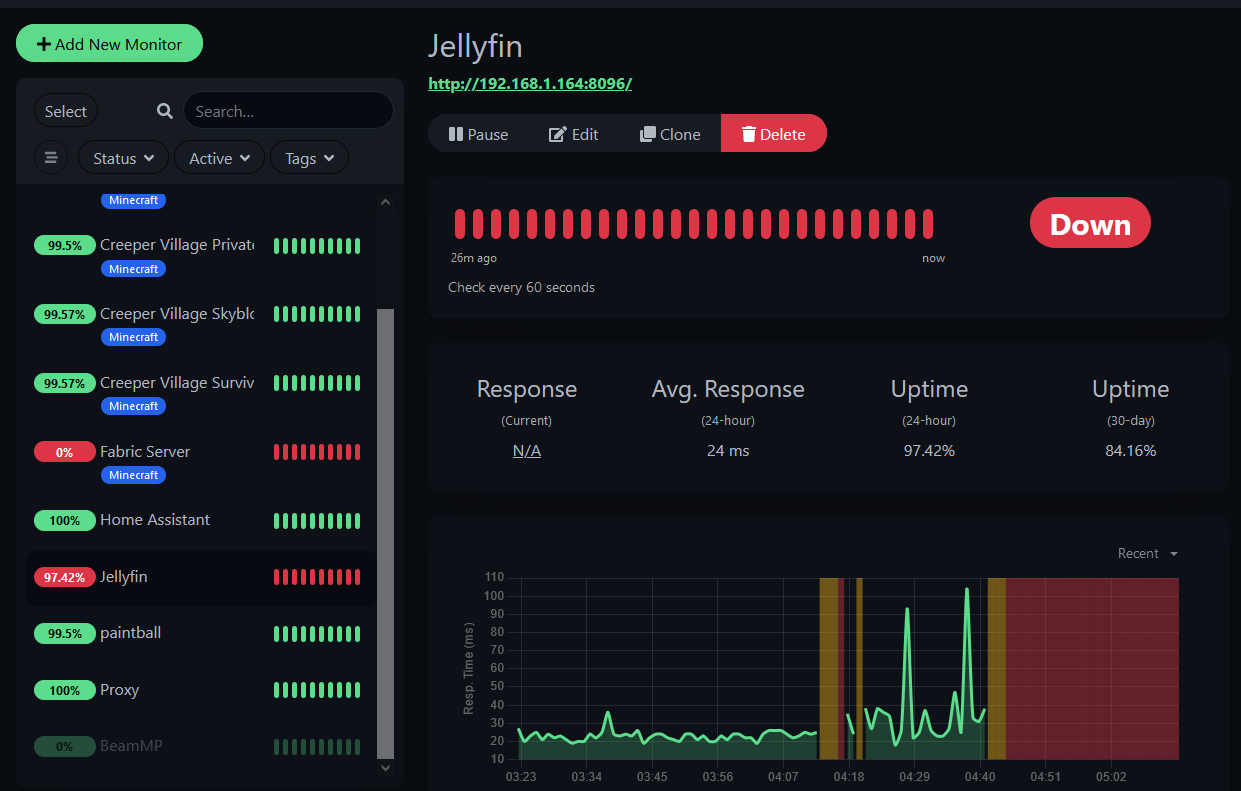The image size is (1241, 791).
Task: Click the scroll down arrow in monitor list
Action: (386, 768)
